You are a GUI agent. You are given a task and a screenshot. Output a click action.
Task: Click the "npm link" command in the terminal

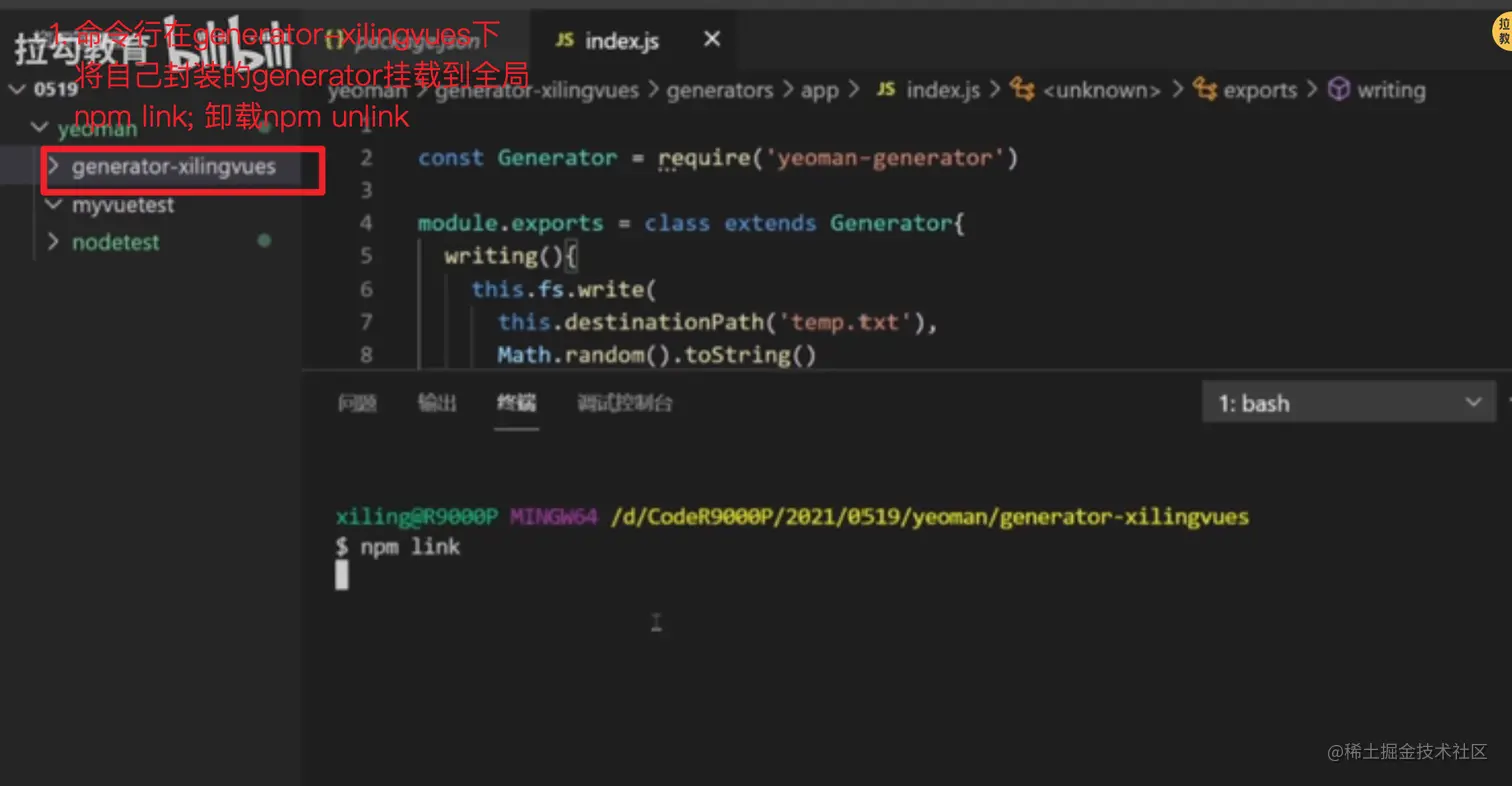(410, 546)
